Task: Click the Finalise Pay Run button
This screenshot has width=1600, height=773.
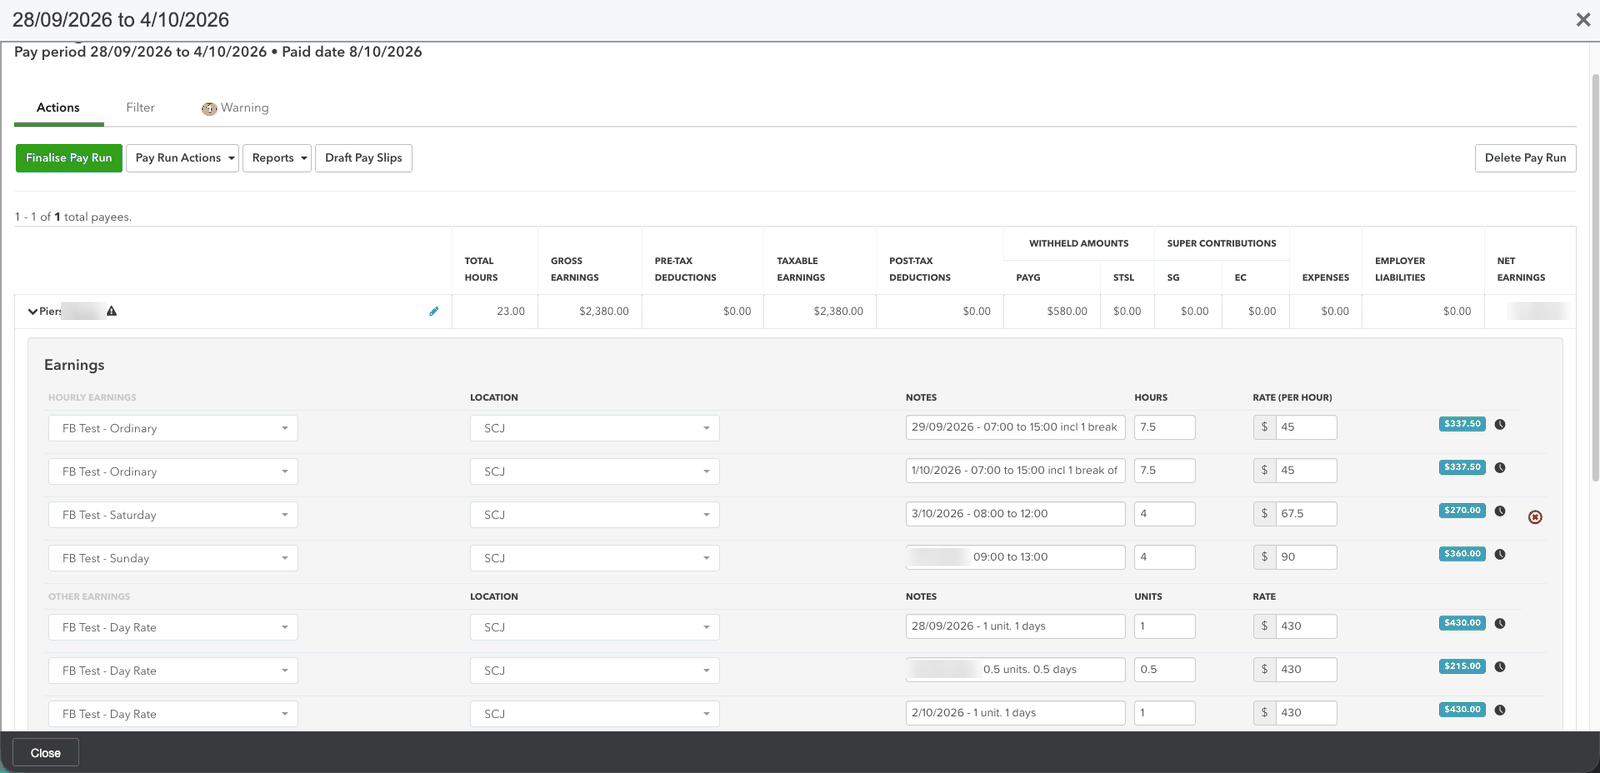Action: click(x=69, y=158)
